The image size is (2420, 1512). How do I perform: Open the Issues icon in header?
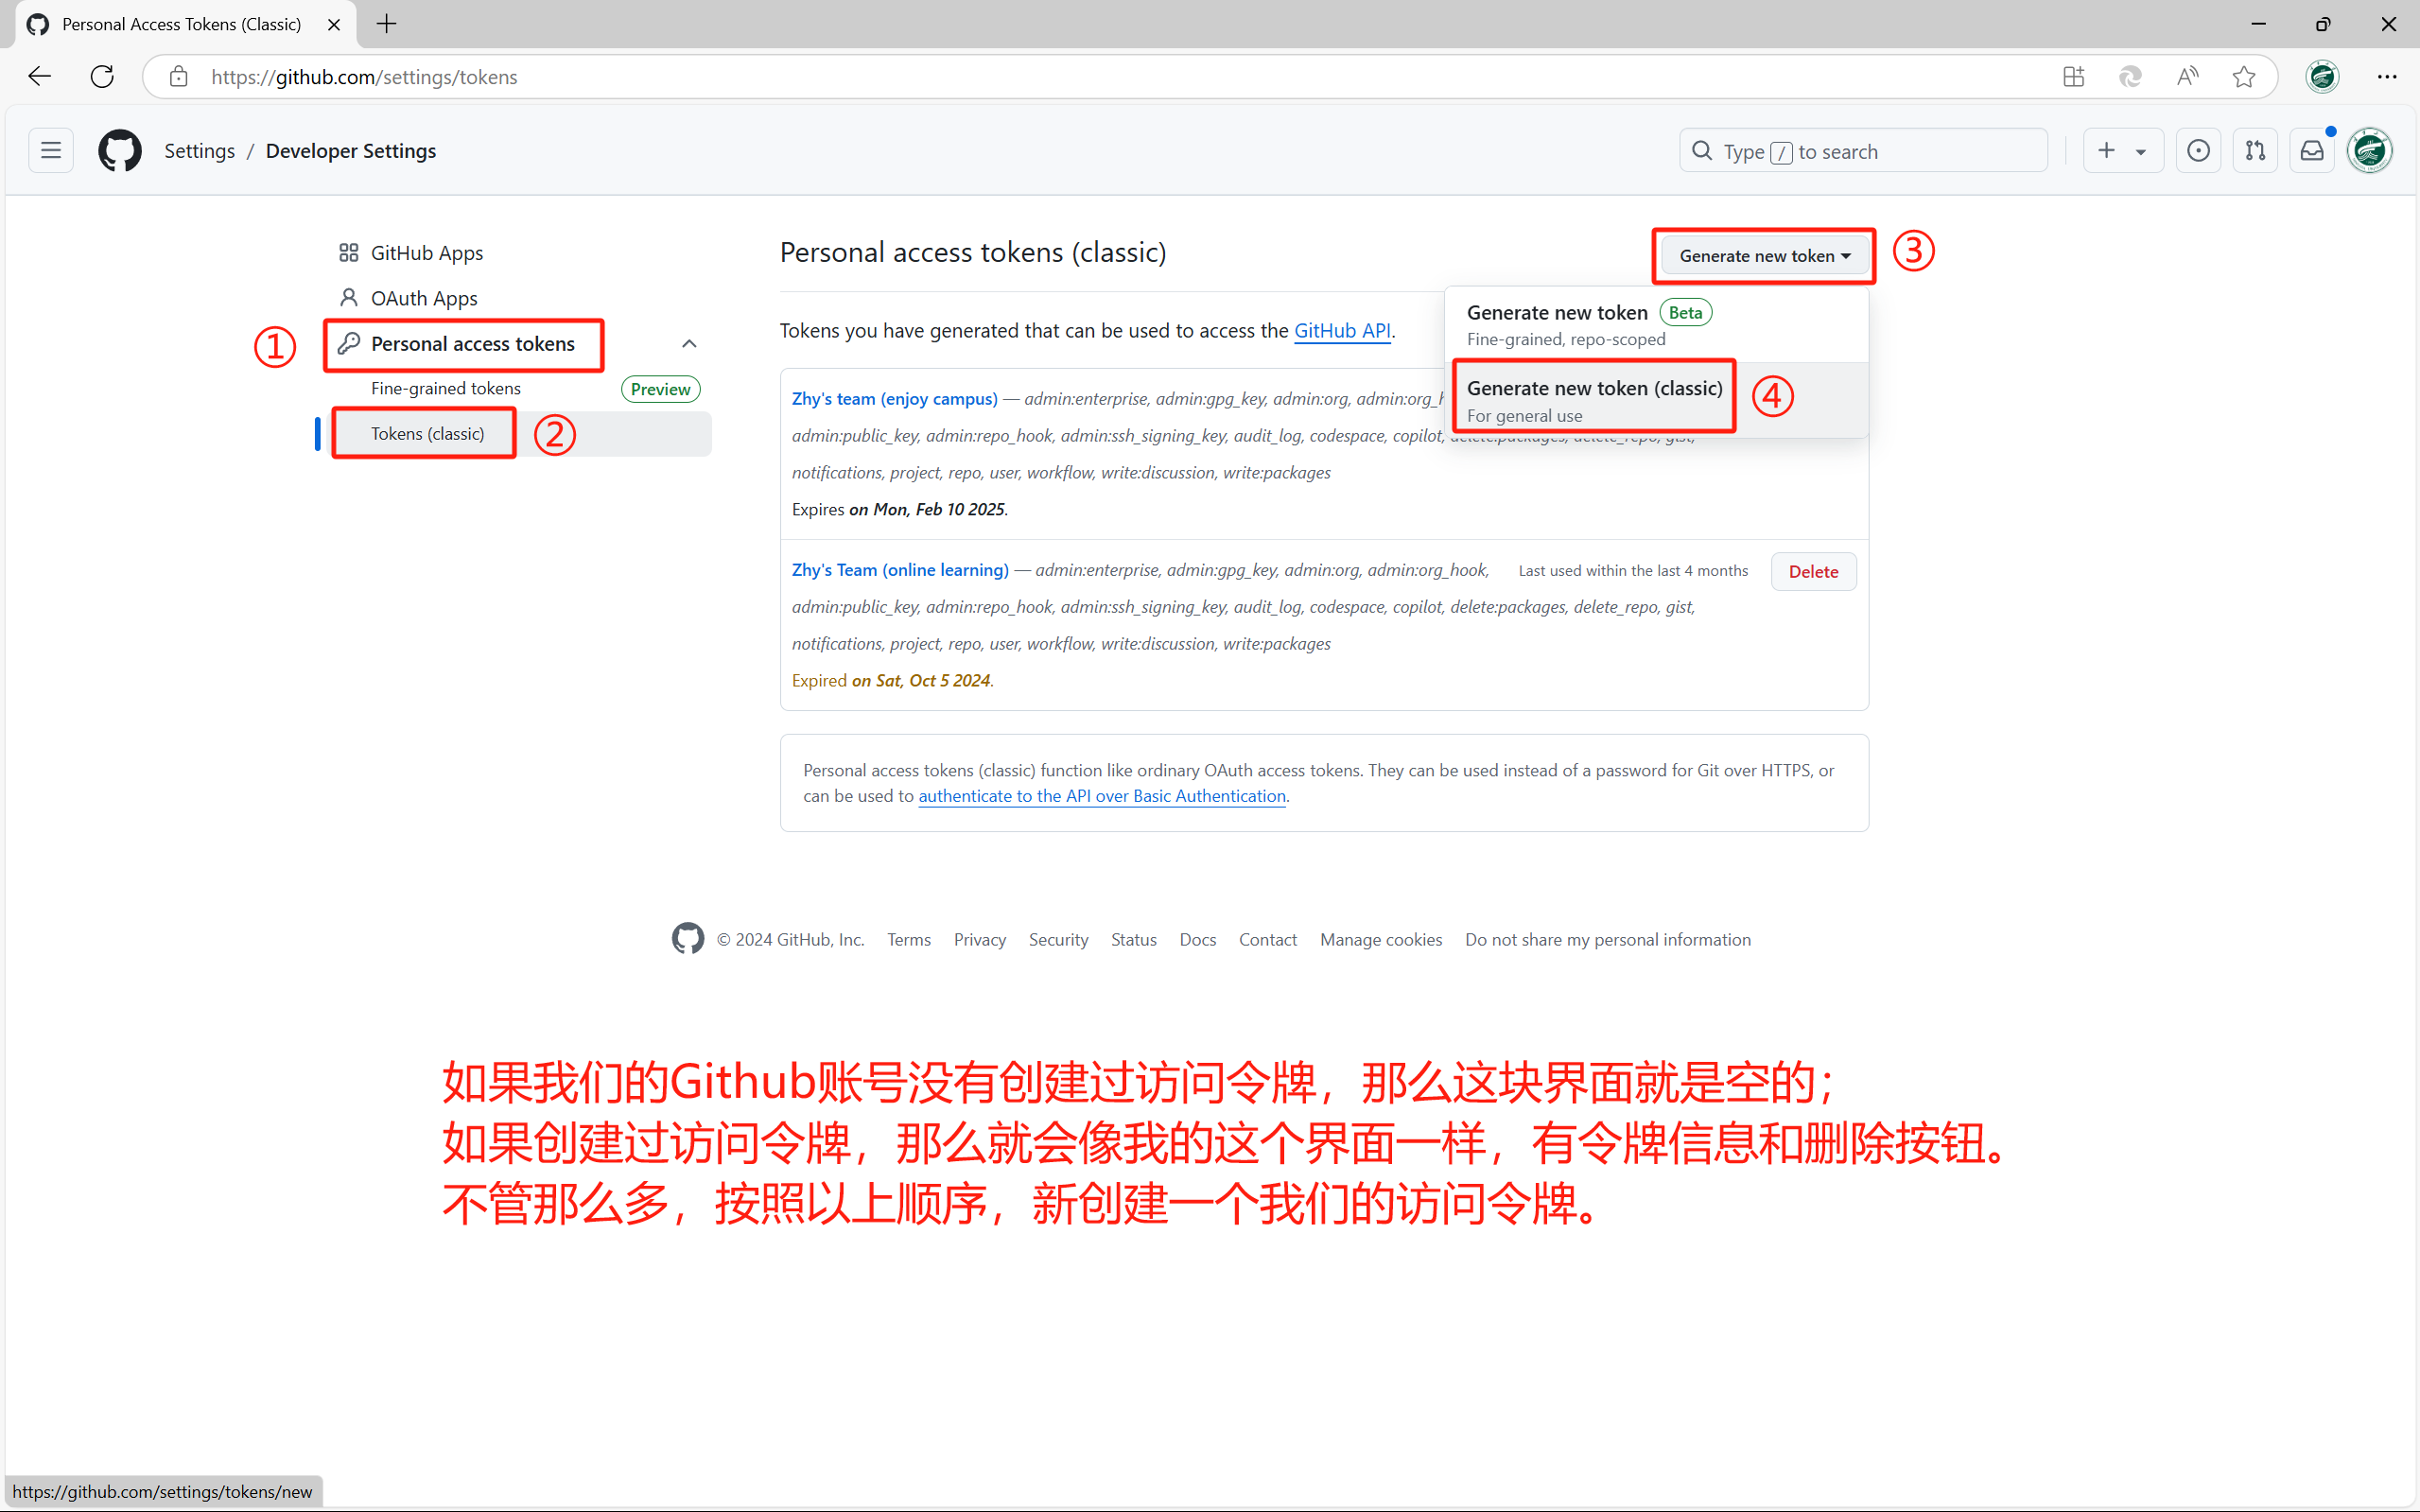pos(2198,151)
